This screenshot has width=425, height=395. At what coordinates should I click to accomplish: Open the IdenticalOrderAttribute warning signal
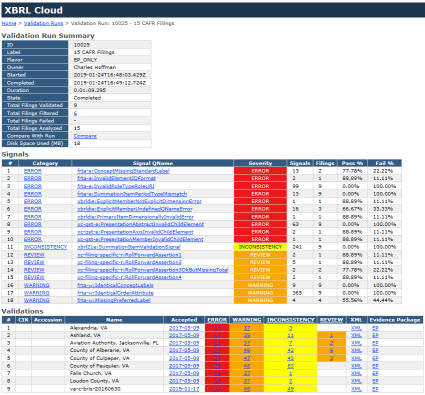coord(115,293)
